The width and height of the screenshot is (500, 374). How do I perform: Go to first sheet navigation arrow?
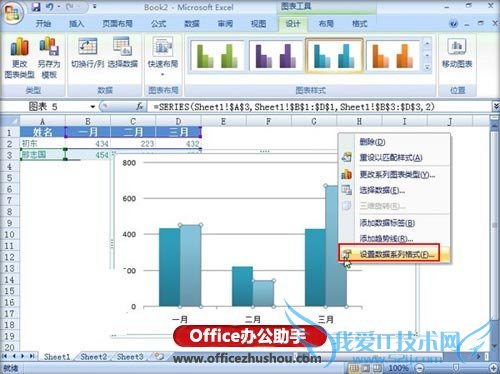(x=5, y=356)
